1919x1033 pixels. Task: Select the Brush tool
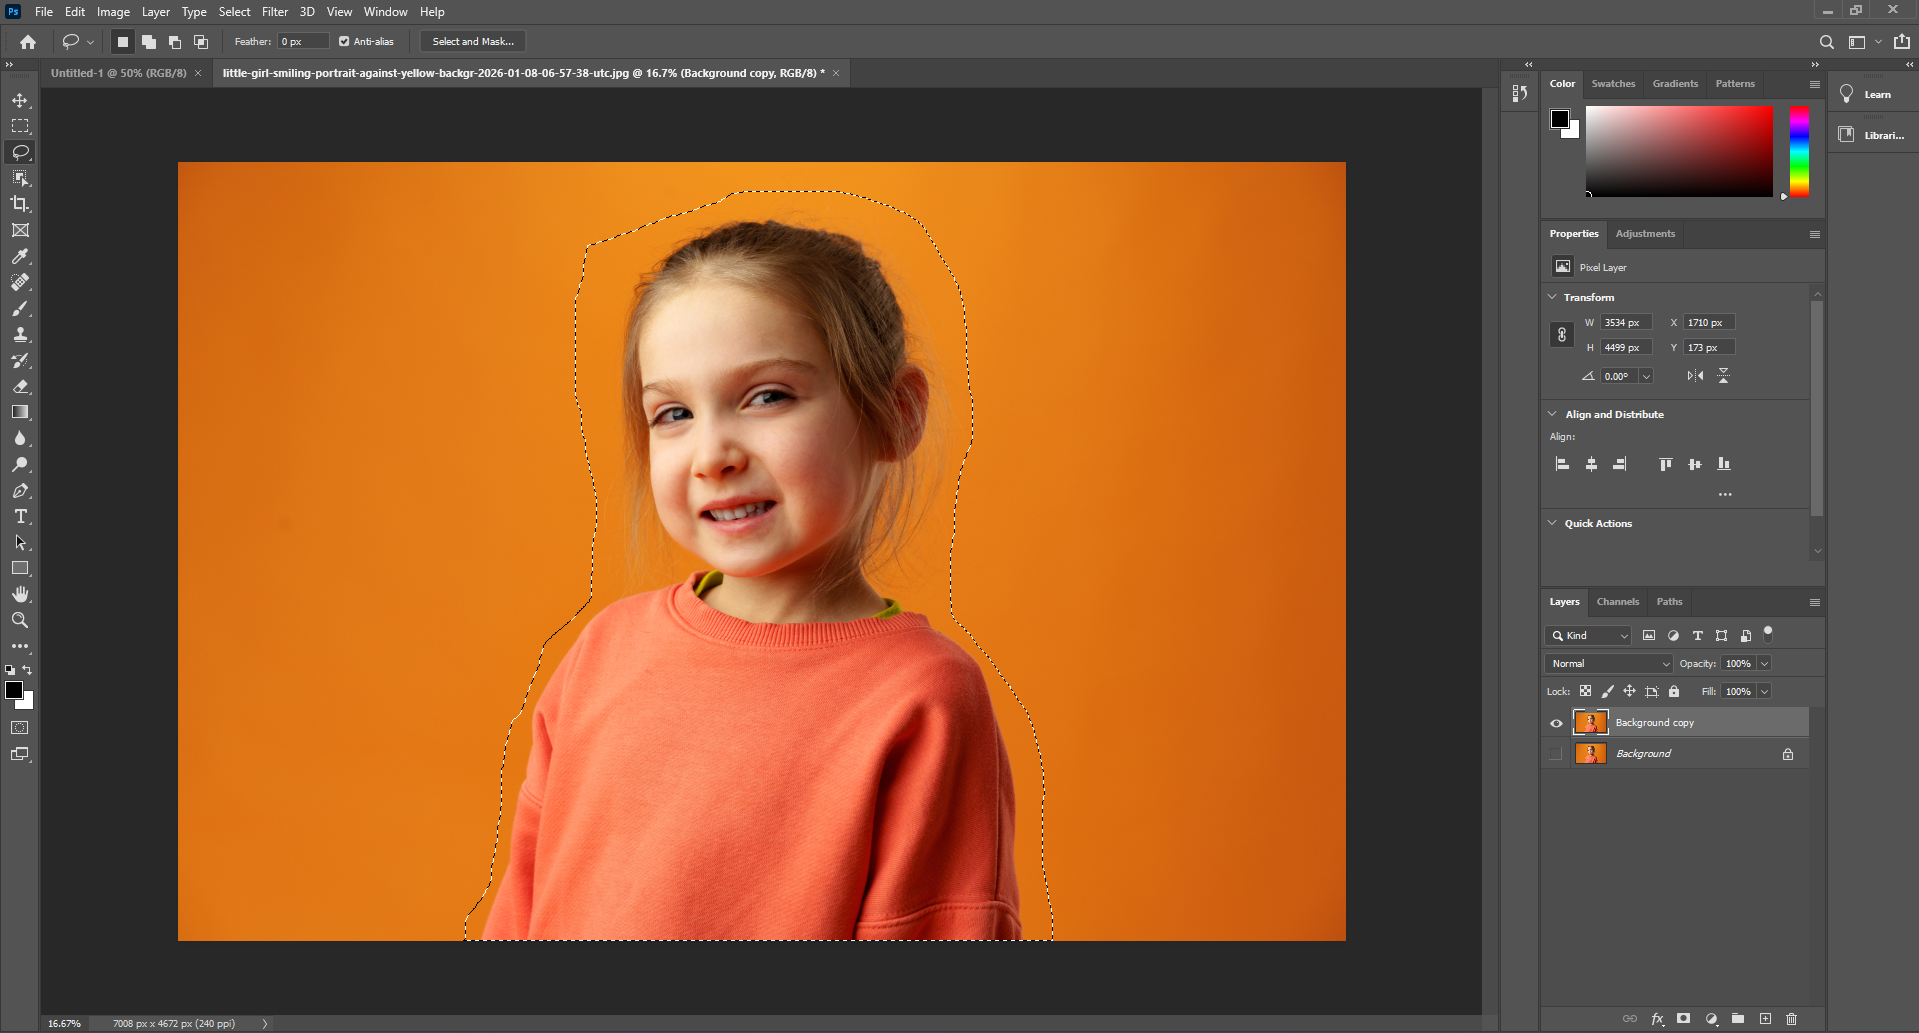(x=20, y=309)
